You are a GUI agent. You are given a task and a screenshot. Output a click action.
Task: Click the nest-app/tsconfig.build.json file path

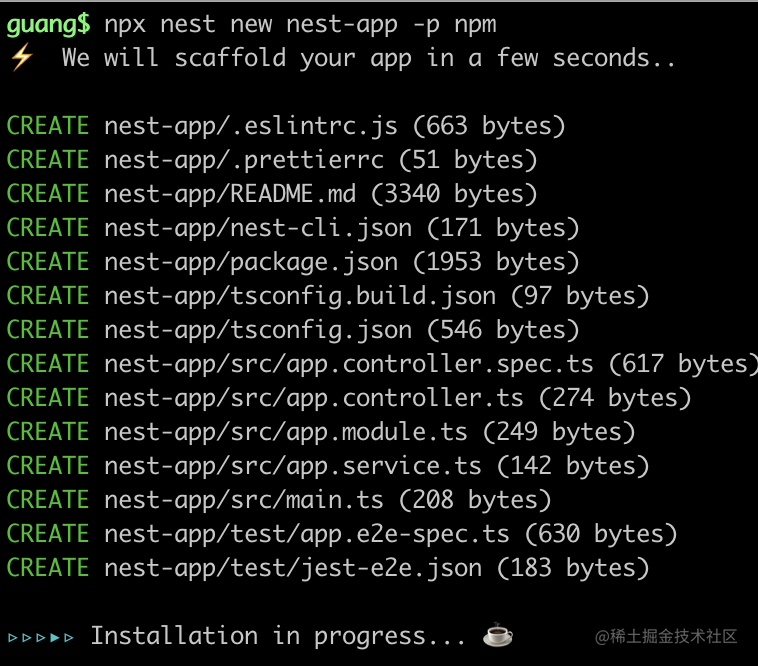coord(300,296)
